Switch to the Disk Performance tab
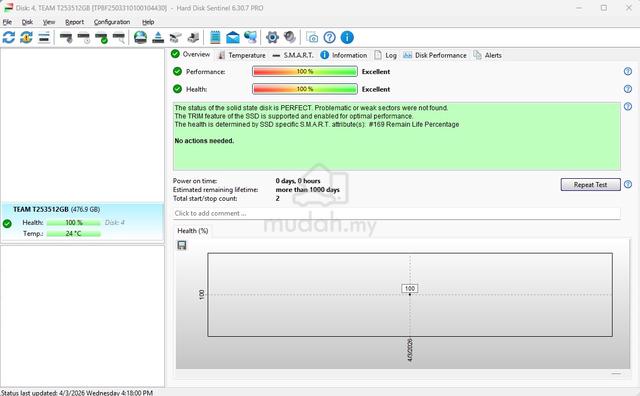This screenshot has height=396, width=640. click(435, 55)
